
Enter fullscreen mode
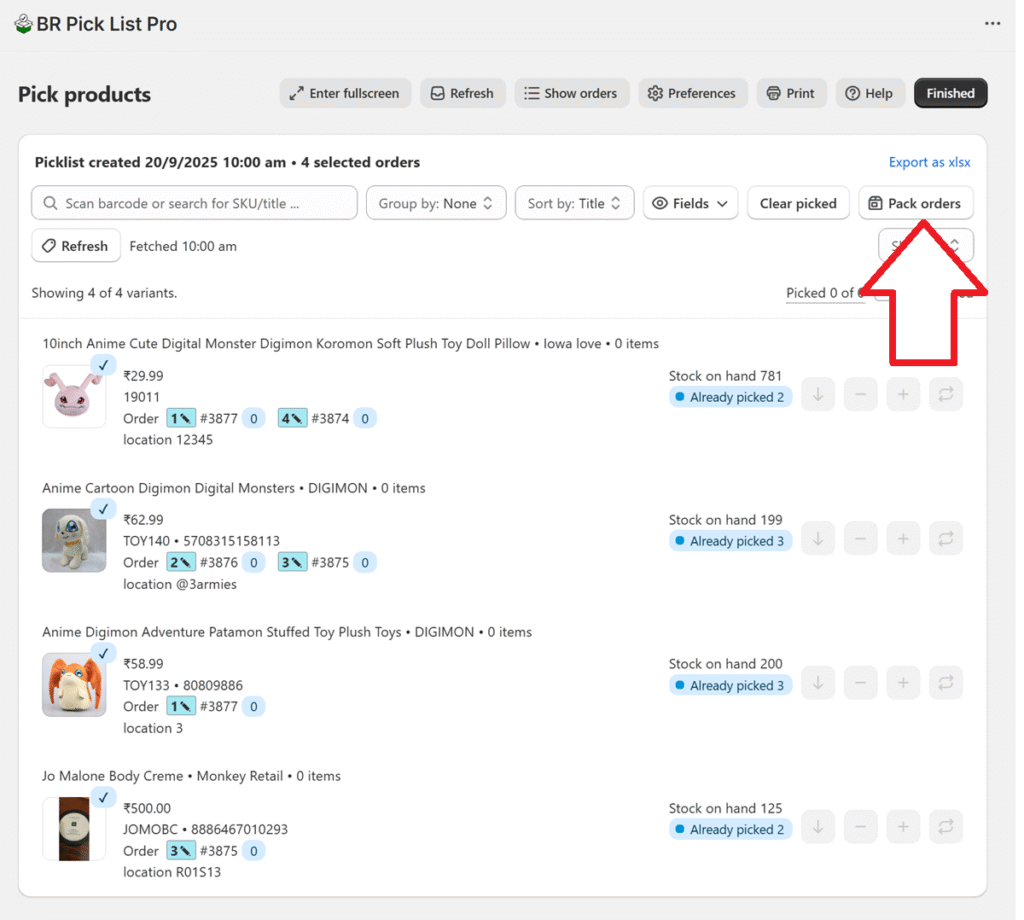click(x=344, y=93)
